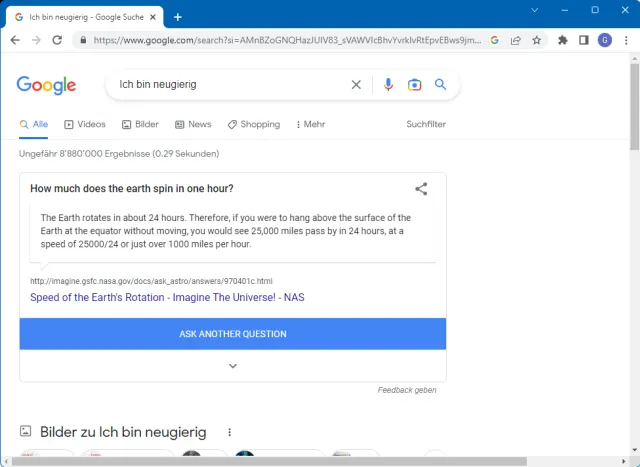
Task: Reload the current page
Action: (x=57, y=40)
